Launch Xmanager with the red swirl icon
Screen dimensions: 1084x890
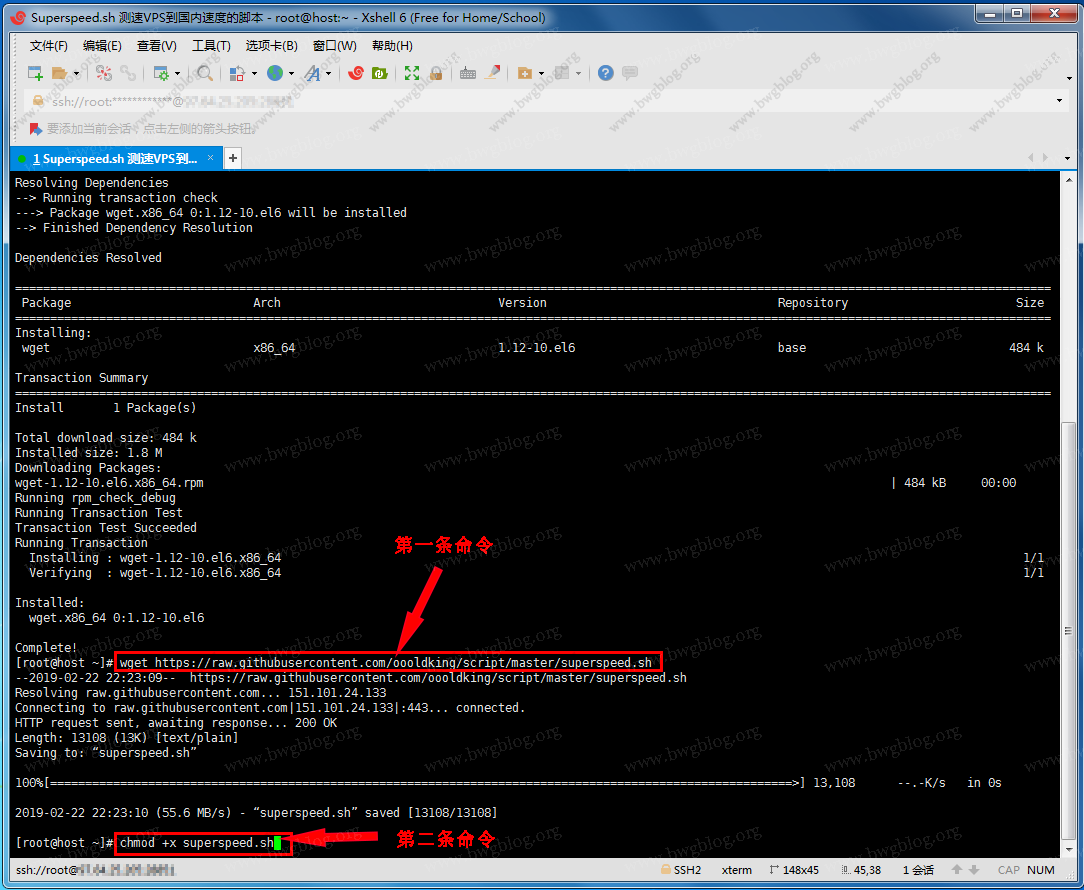356,73
